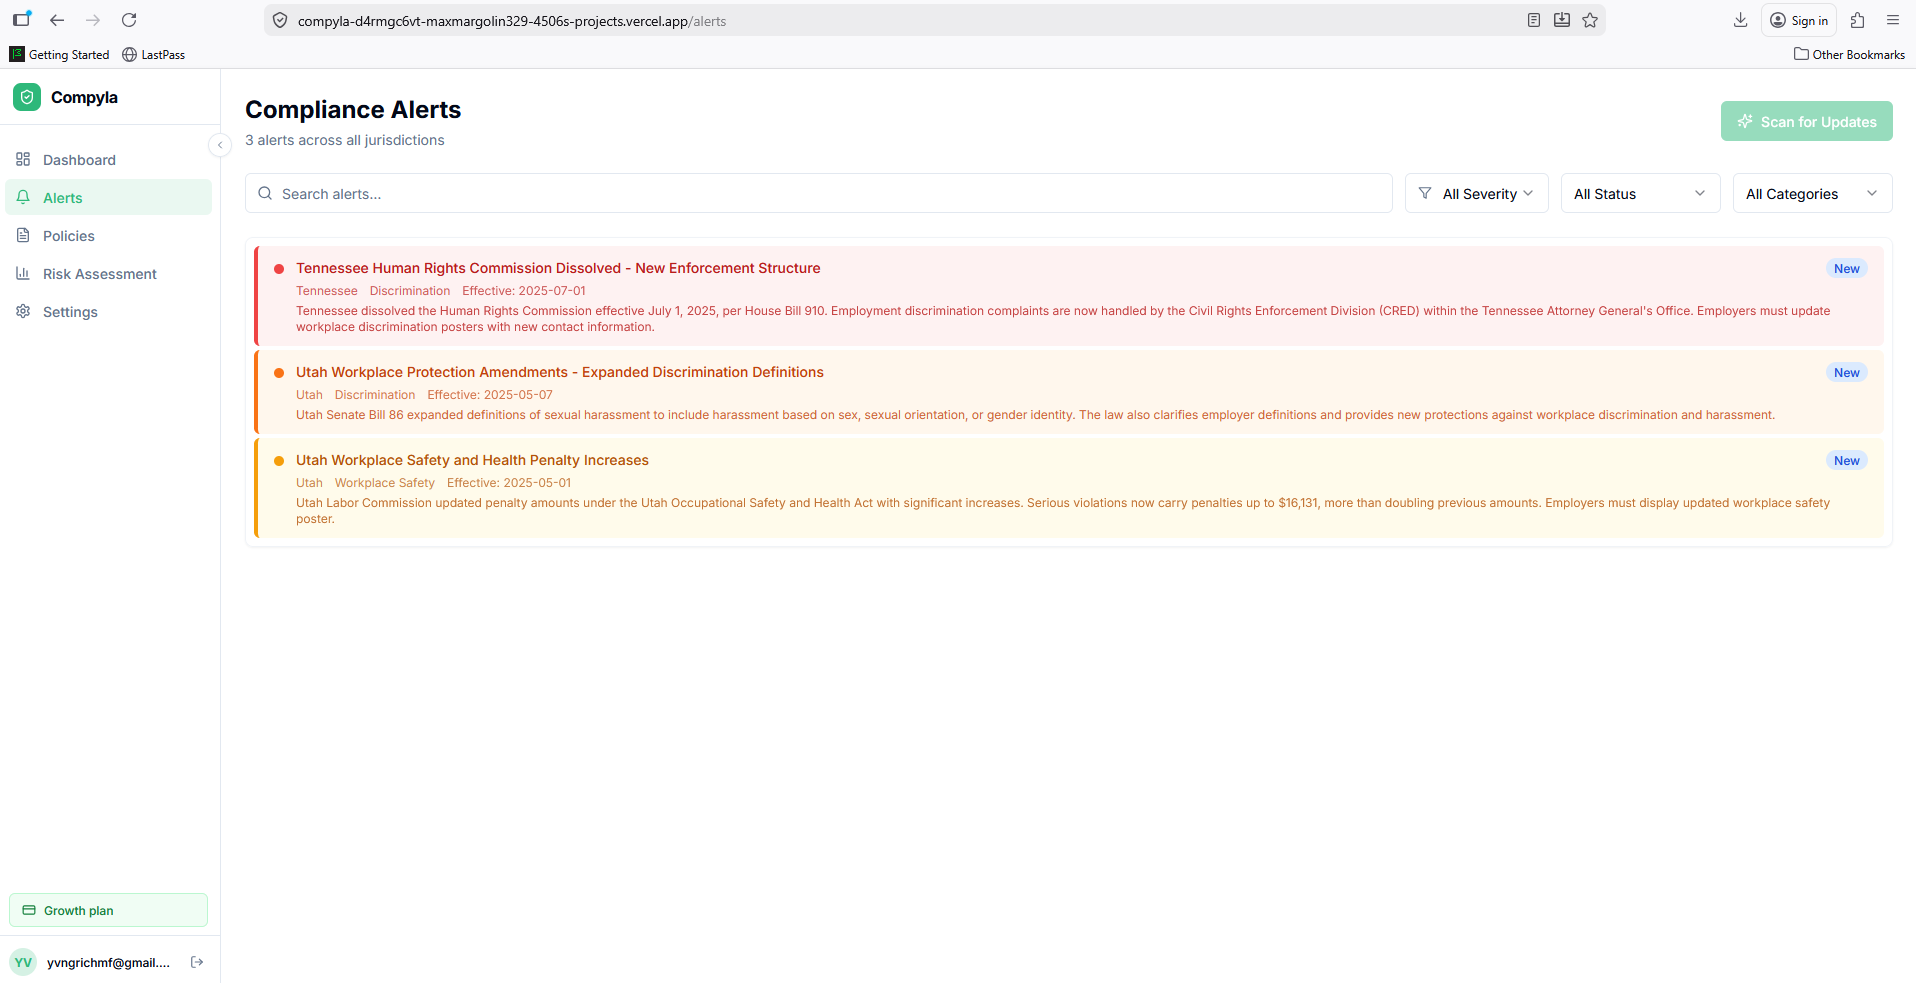Click the LastPass bookmark

[x=153, y=54]
